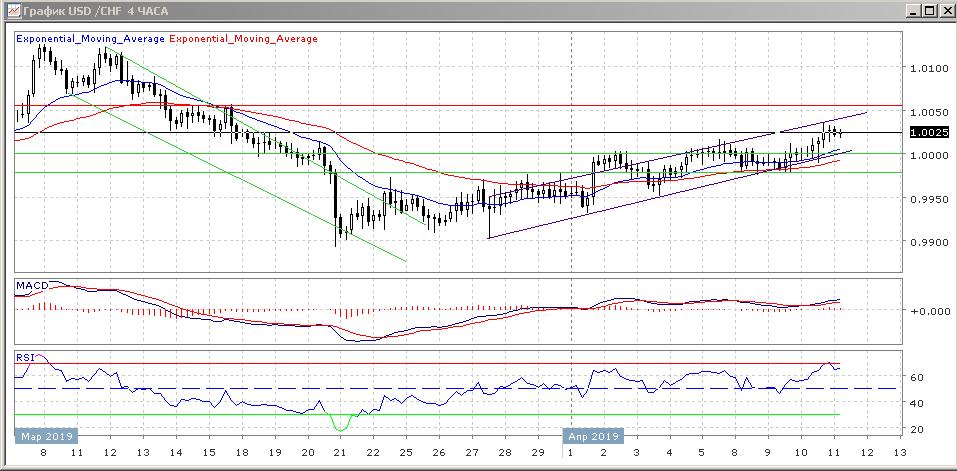Click the RSI panel label
The width and height of the screenshot is (957, 471).
tap(25, 358)
